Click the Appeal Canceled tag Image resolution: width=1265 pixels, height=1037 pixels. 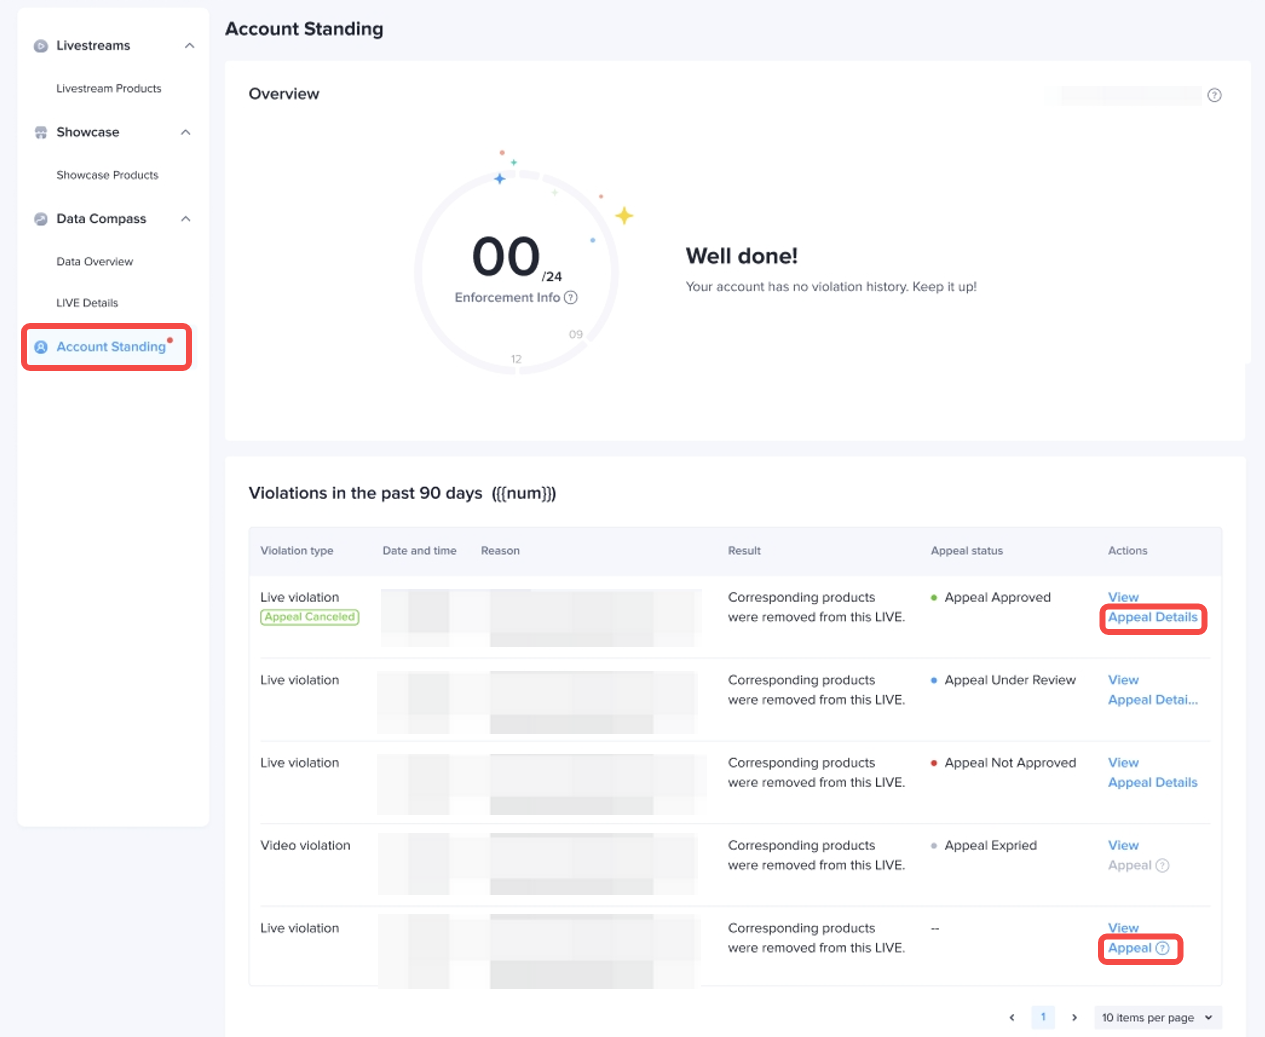(310, 617)
